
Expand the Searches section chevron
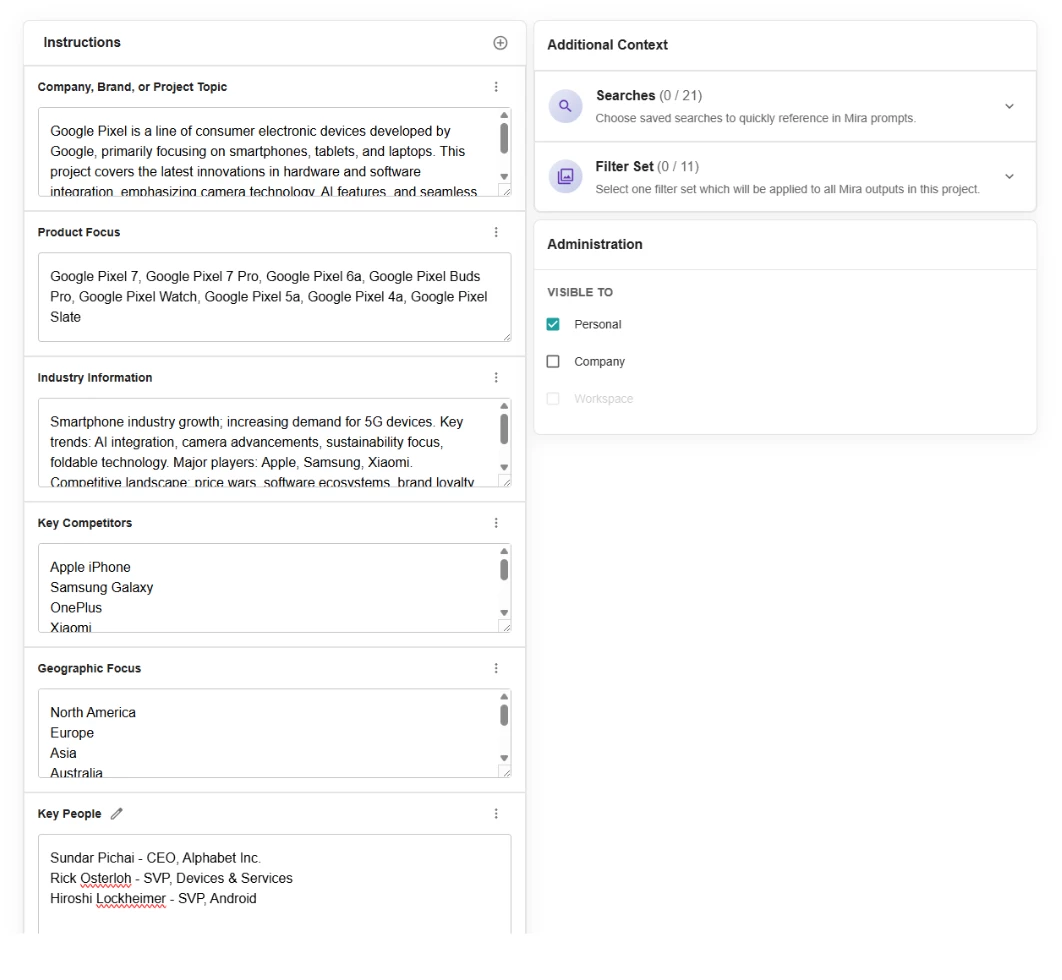(x=1009, y=106)
